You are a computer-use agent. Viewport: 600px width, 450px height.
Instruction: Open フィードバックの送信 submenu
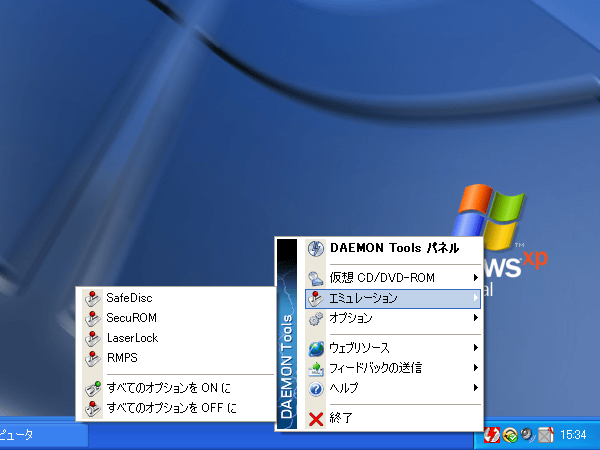(x=393, y=368)
